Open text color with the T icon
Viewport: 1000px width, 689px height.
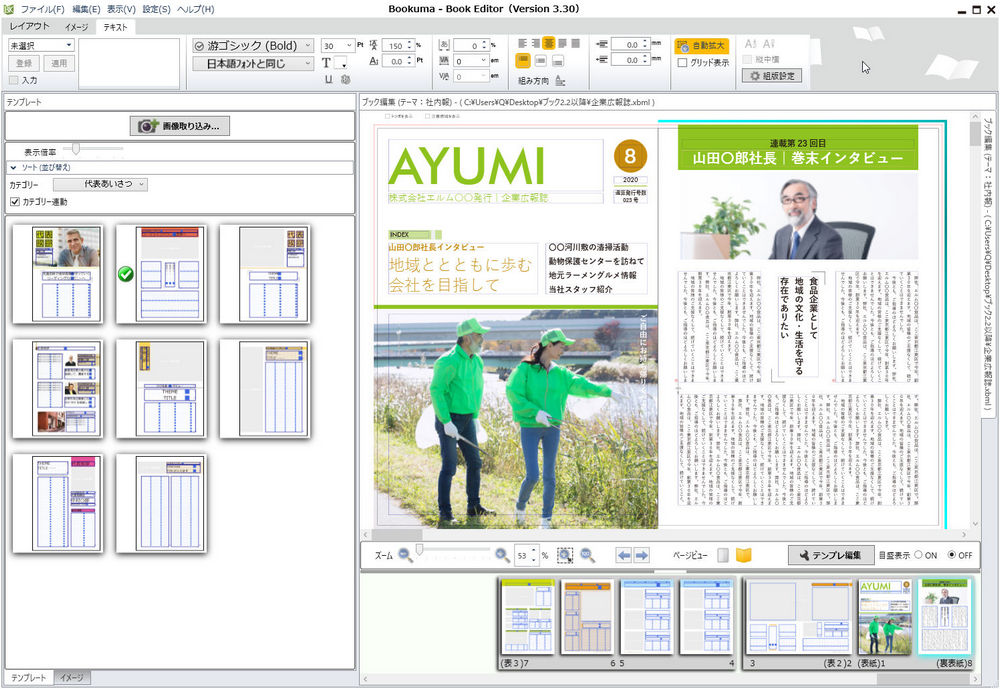[x=325, y=62]
